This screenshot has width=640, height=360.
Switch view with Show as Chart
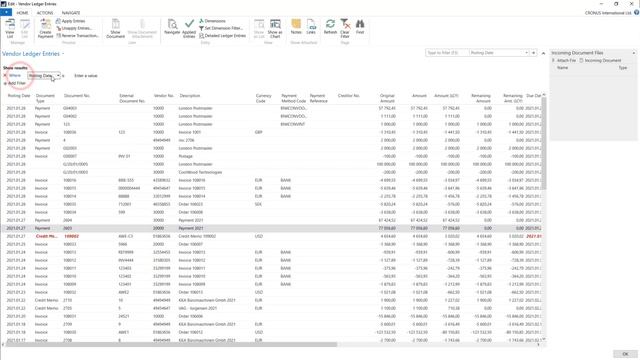(275, 28)
